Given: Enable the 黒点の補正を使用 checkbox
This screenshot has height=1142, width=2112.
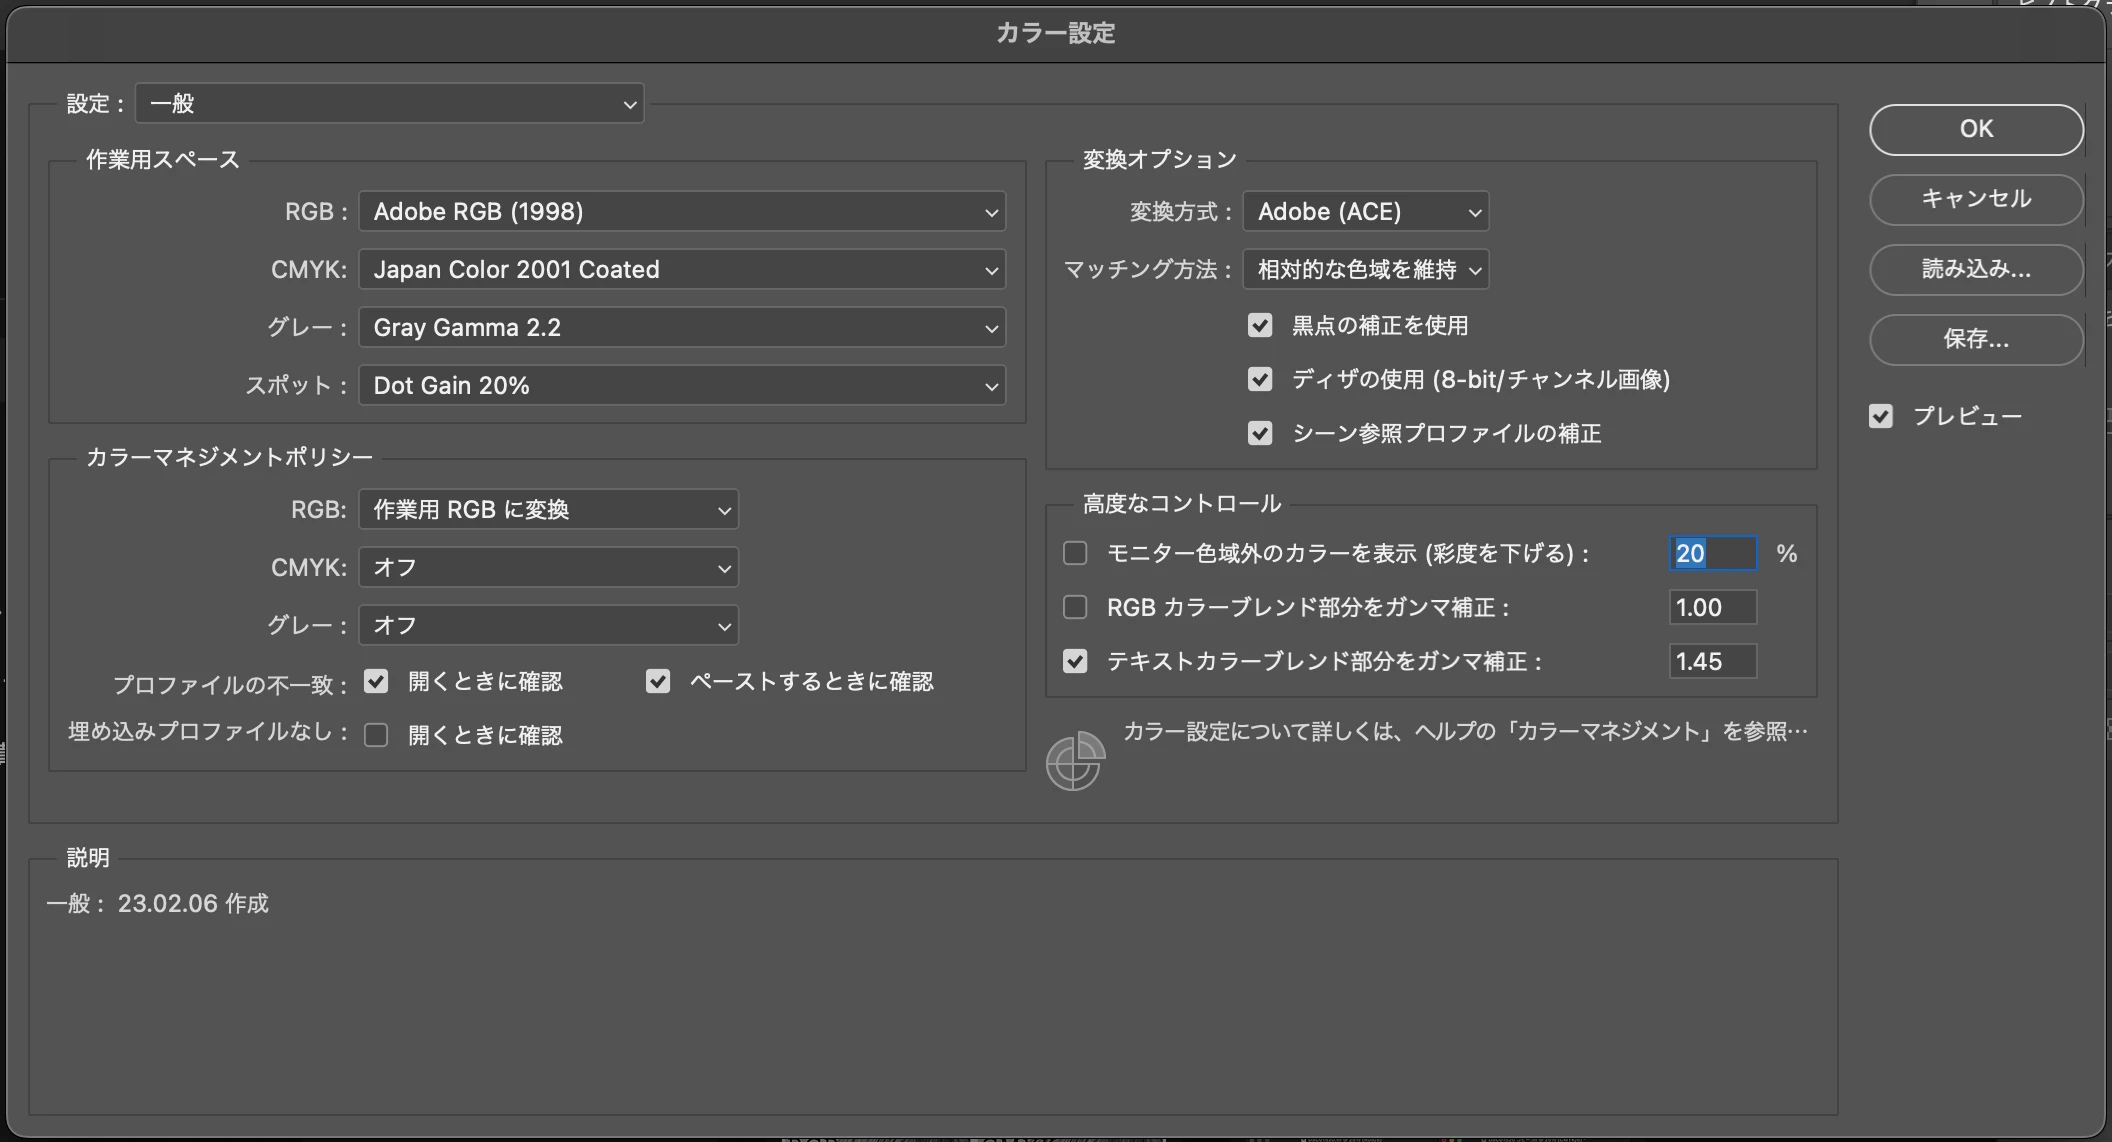Looking at the screenshot, I should (1260, 325).
